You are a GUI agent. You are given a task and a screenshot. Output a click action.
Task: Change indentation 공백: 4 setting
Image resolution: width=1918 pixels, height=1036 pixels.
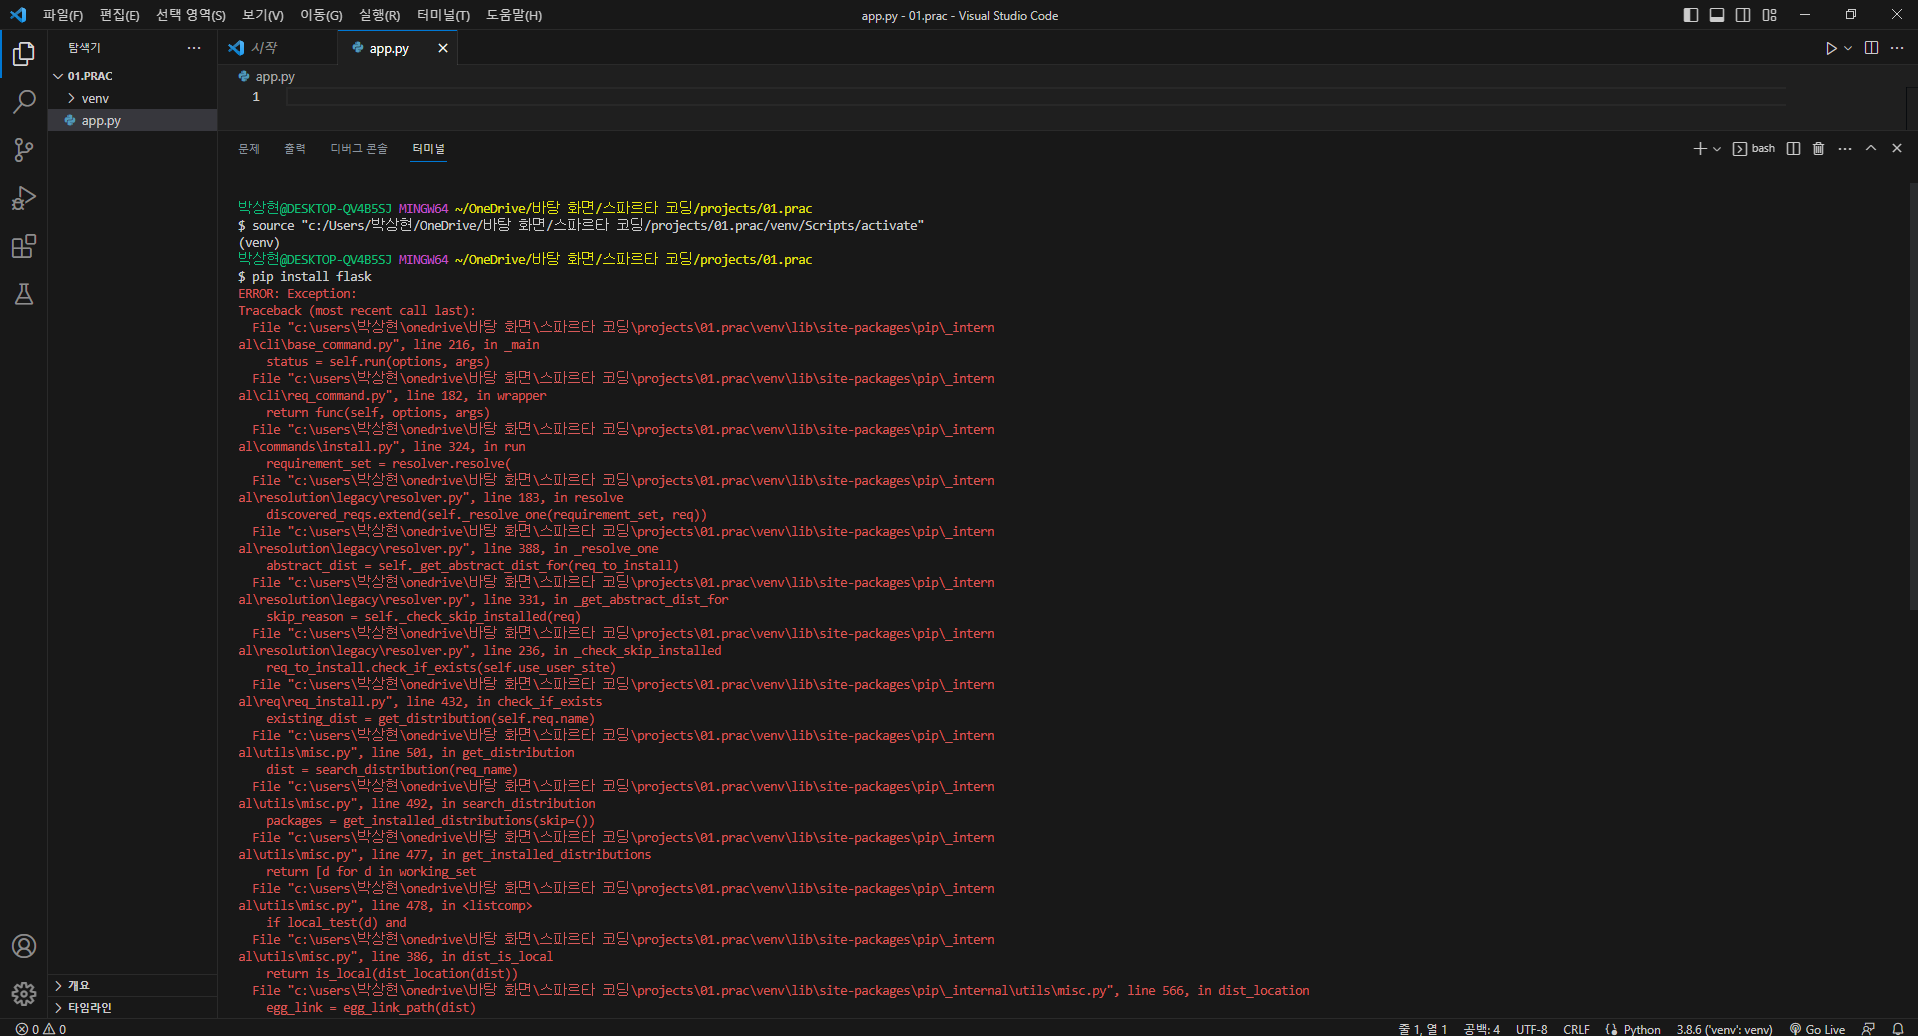tap(1481, 1029)
